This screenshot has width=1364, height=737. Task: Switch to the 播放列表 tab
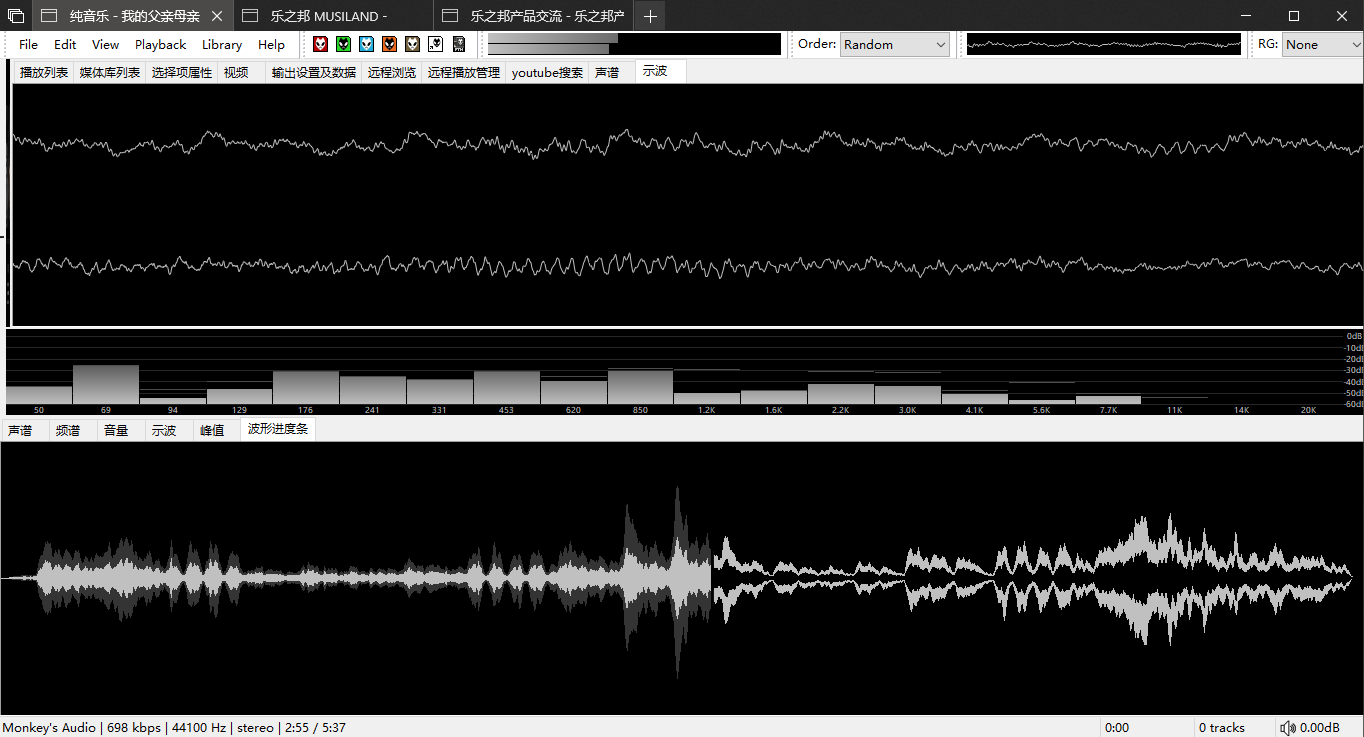(x=44, y=72)
